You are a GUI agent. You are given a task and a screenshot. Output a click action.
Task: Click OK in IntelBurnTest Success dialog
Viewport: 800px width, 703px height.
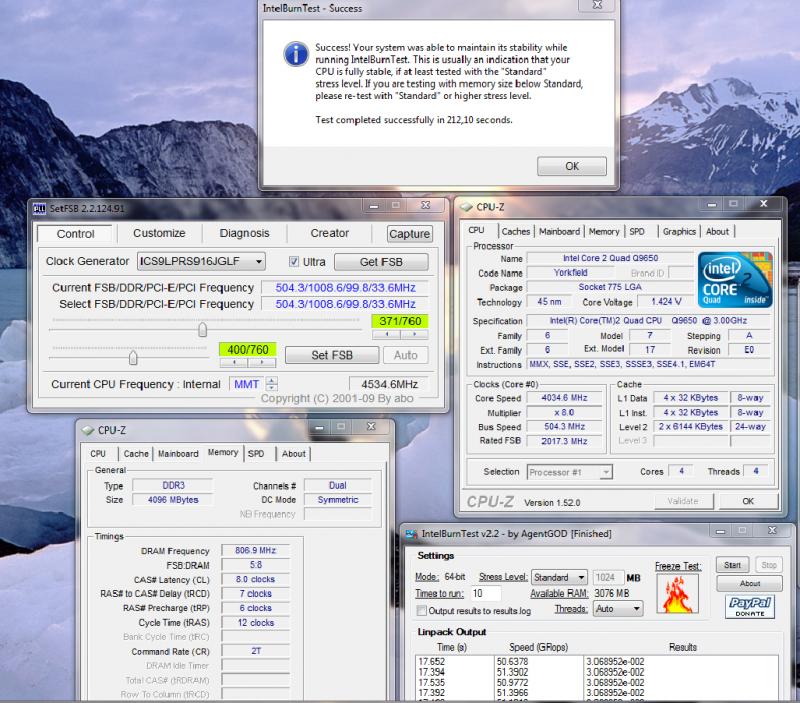click(571, 166)
